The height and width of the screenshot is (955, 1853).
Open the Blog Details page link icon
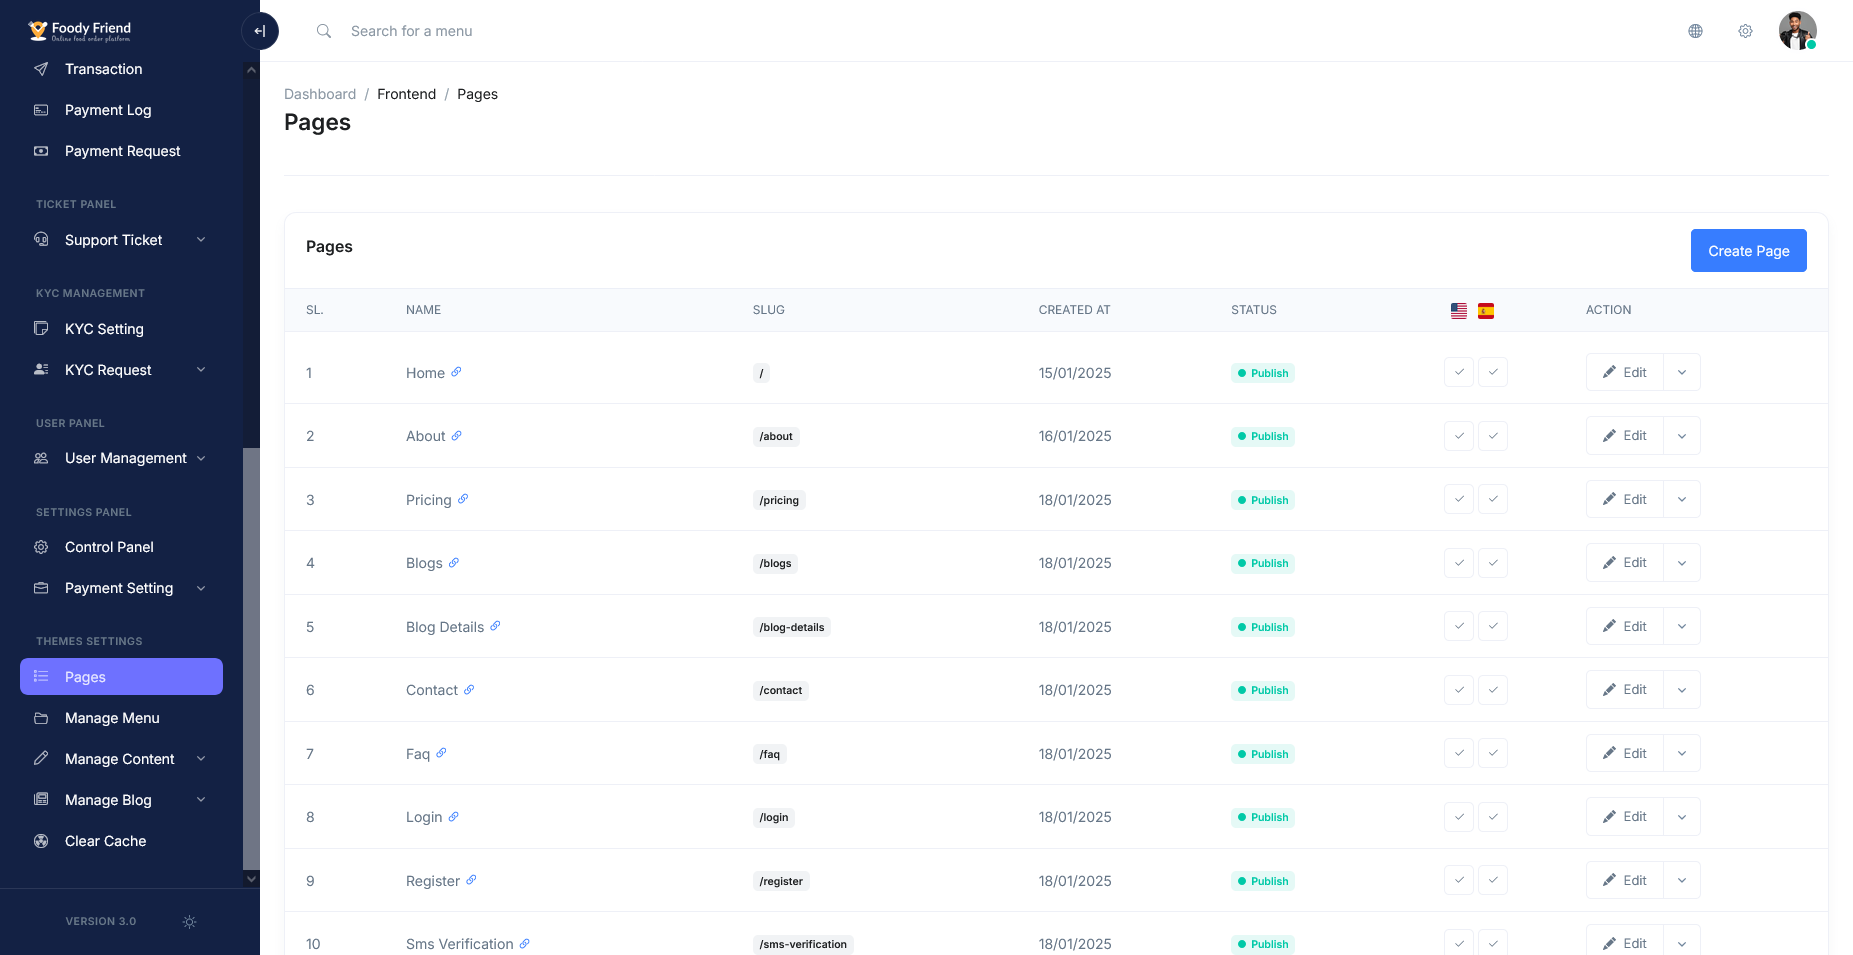click(x=495, y=626)
